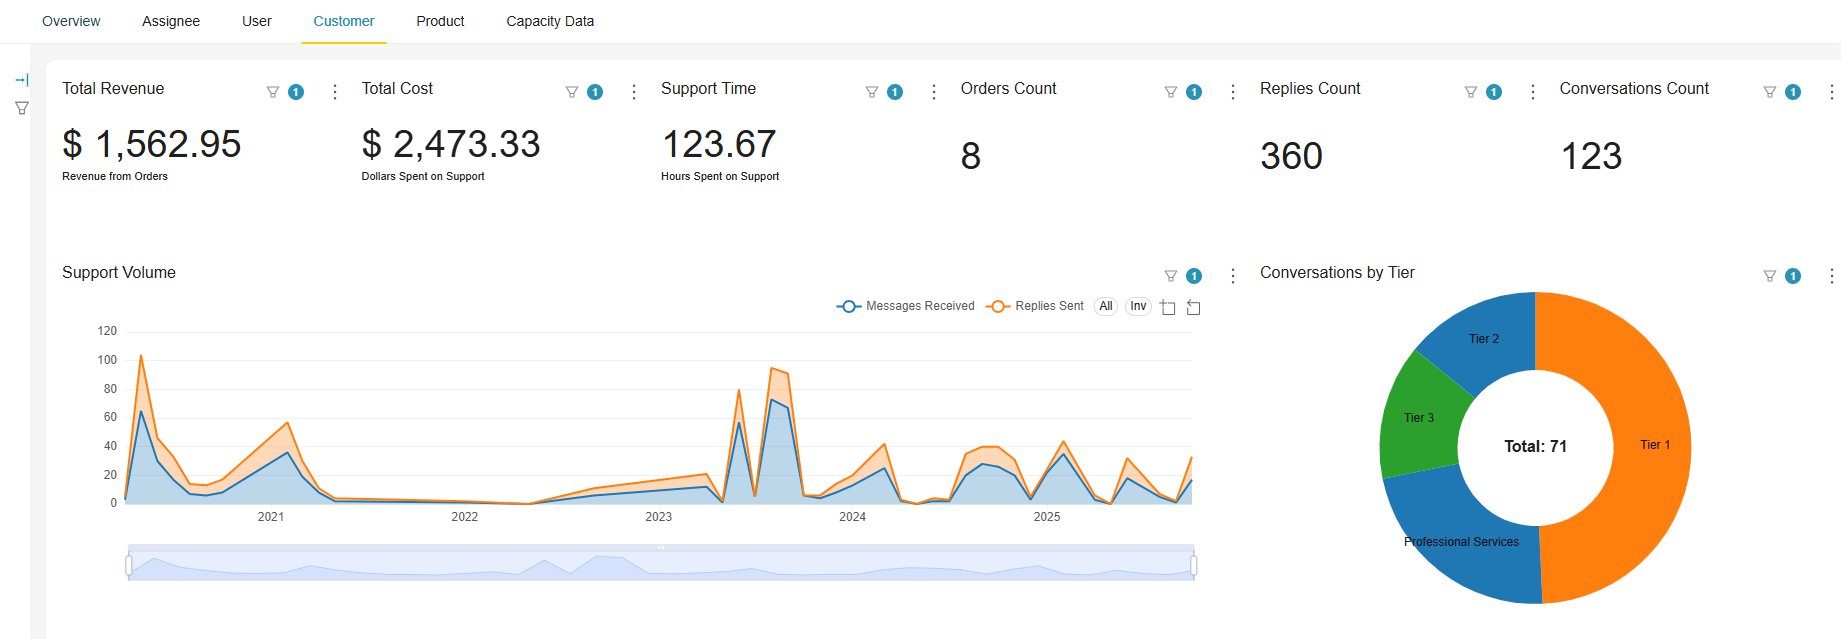The image size is (1841, 639).
Task: Open the Total Cost options menu
Action: (x=634, y=92)
